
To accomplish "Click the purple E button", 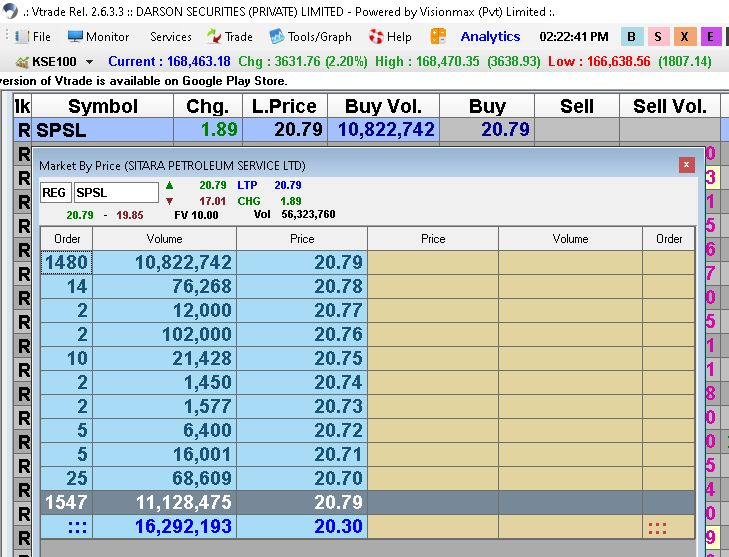I will point(710,36).
